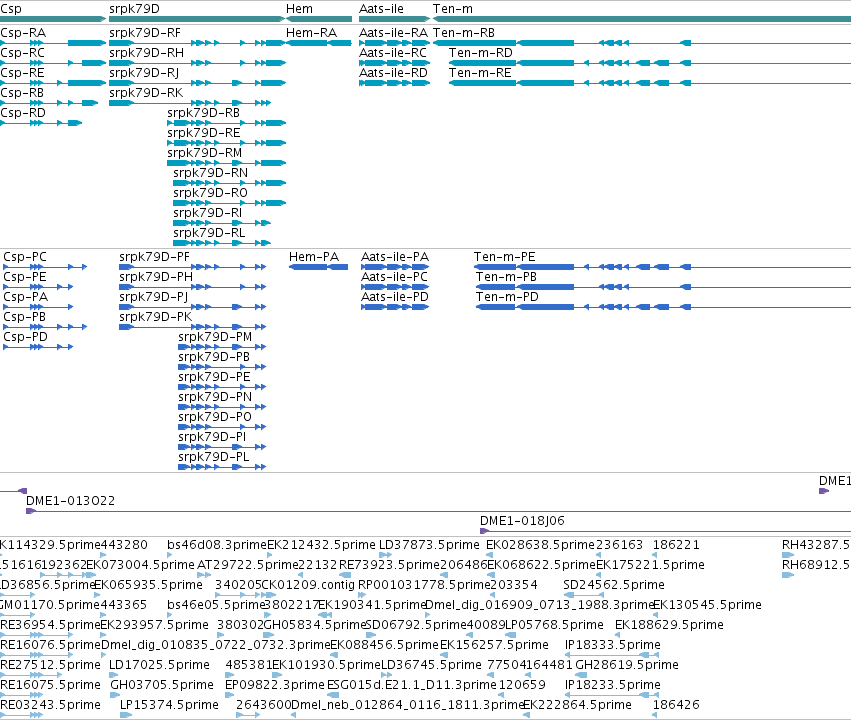Select the IP18333.5prime EST label
The height and width of the screenshot is (720, 851).
(613, 645)
